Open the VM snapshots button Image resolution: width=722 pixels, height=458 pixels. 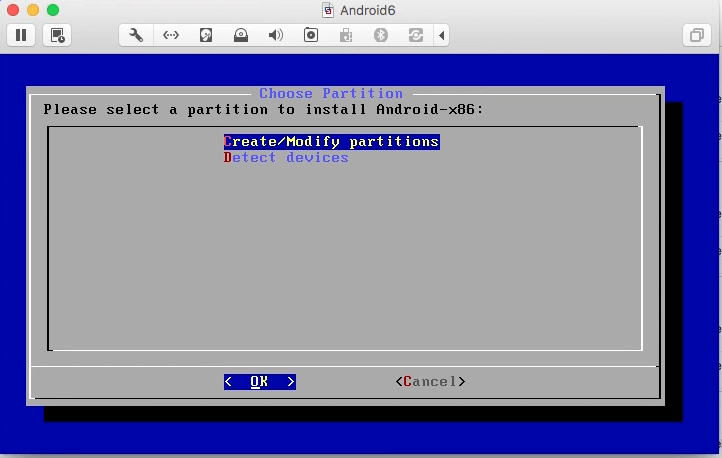(x=57, y=35)
